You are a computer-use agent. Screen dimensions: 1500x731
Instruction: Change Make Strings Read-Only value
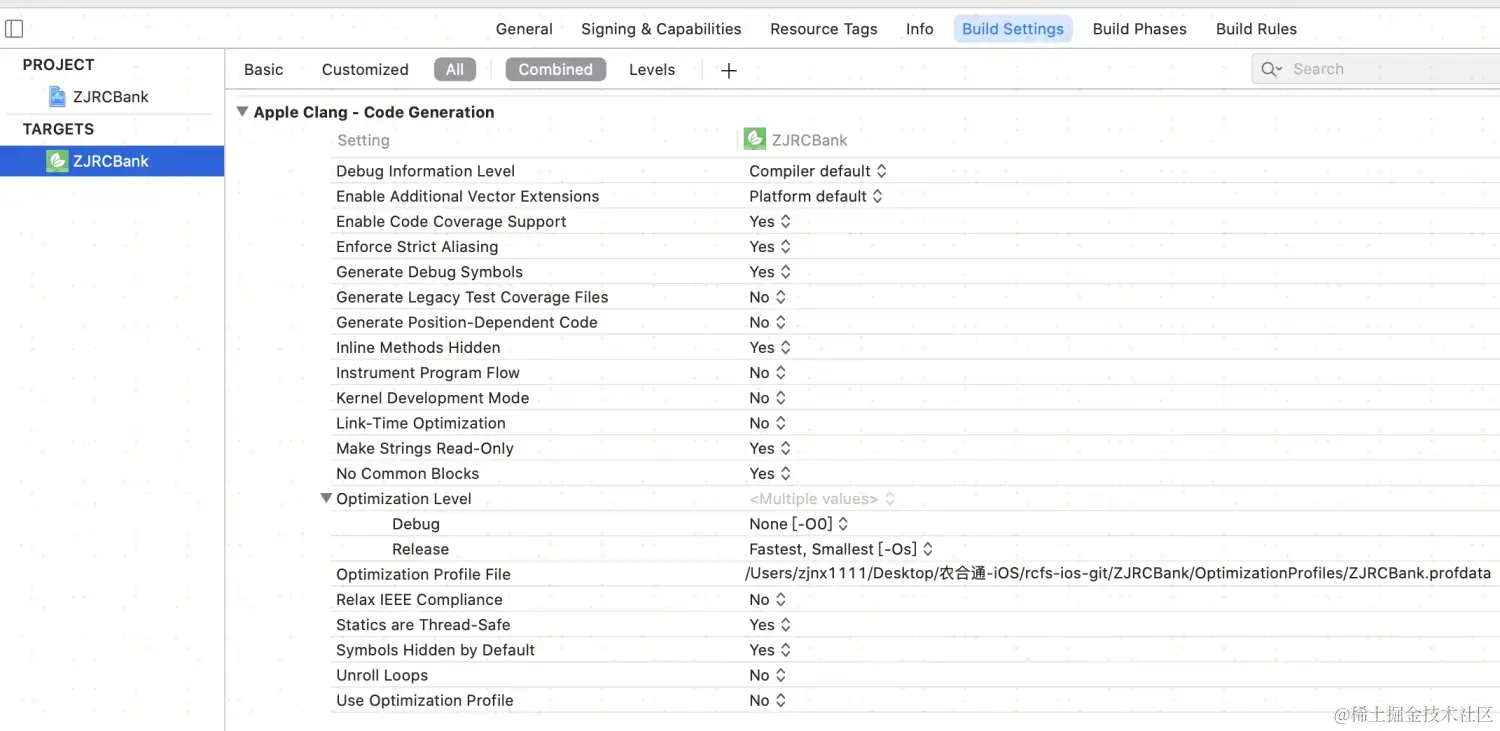(770, 448)
